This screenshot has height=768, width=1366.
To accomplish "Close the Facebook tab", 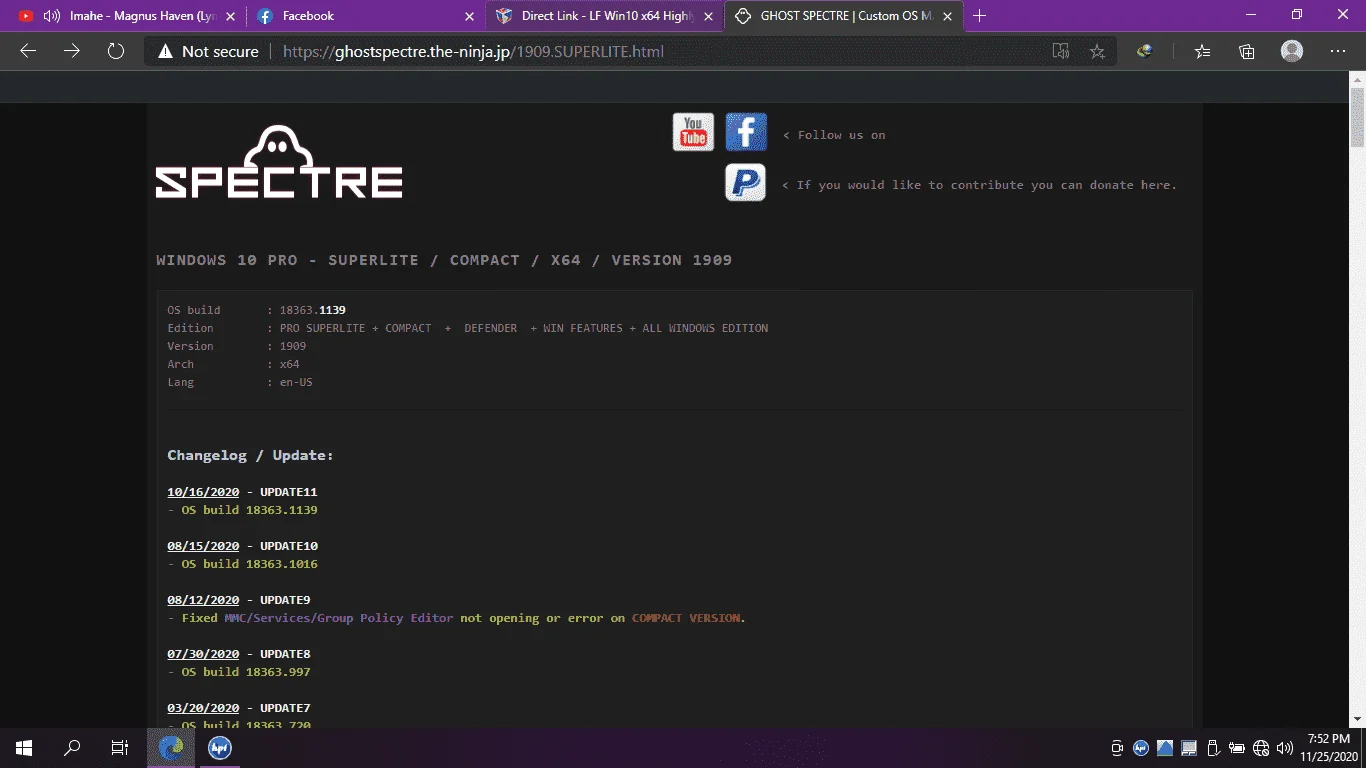I will (x=470, y=16).
